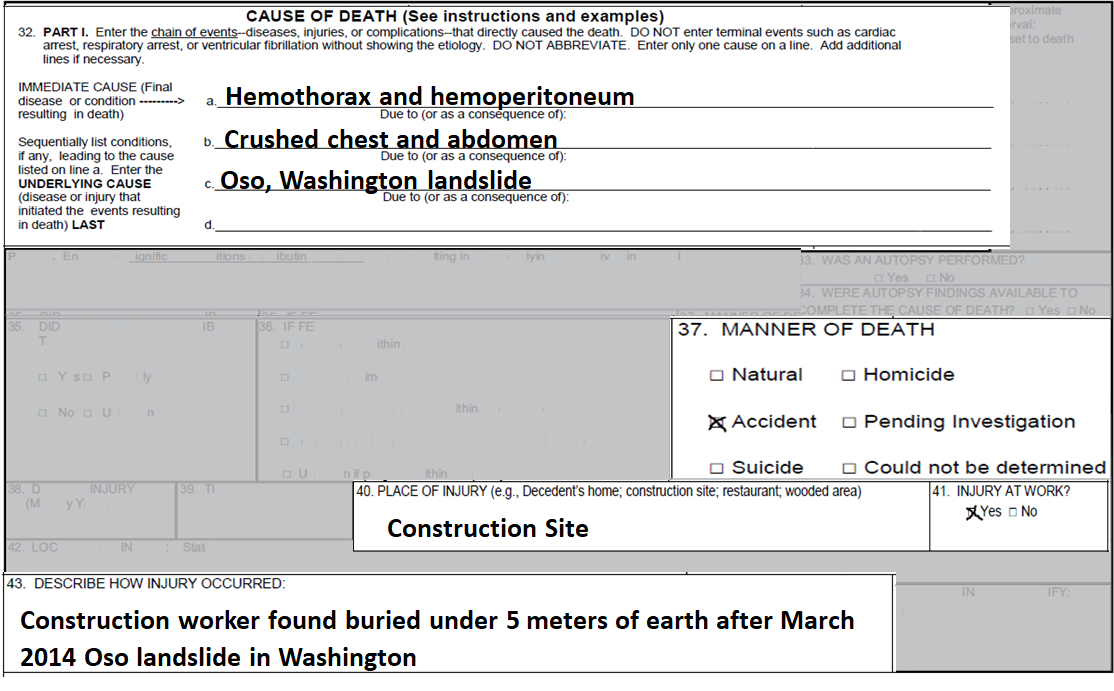Screen dimensions: 1114x691
Task: Click the Construction Site place of injury entry
Action: click(x=487, y=528)
